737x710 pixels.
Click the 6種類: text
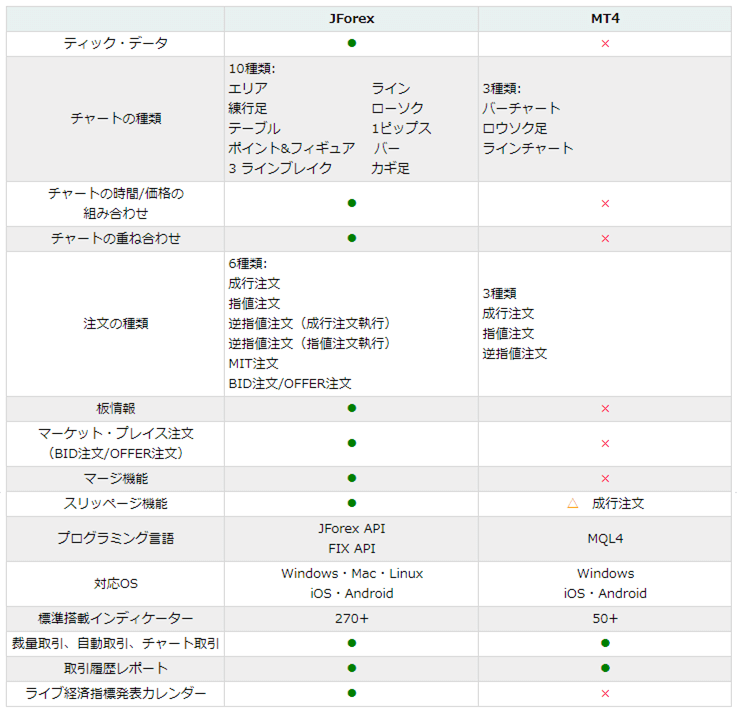click(248, 264)
